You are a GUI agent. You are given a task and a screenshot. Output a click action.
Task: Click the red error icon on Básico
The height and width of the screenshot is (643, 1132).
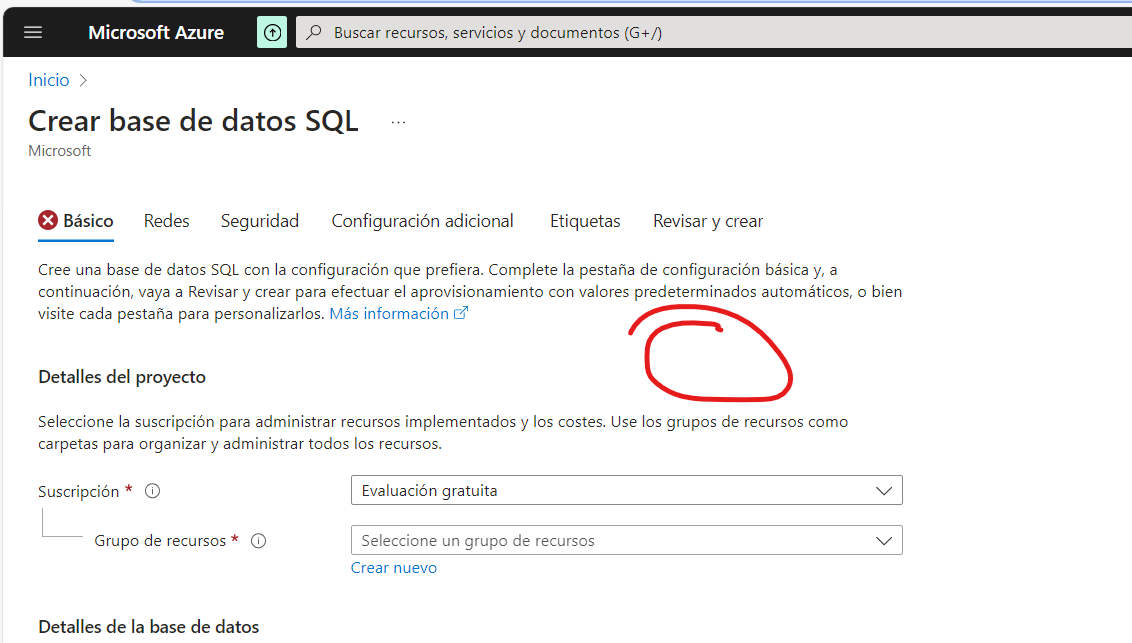click(48, 220)
